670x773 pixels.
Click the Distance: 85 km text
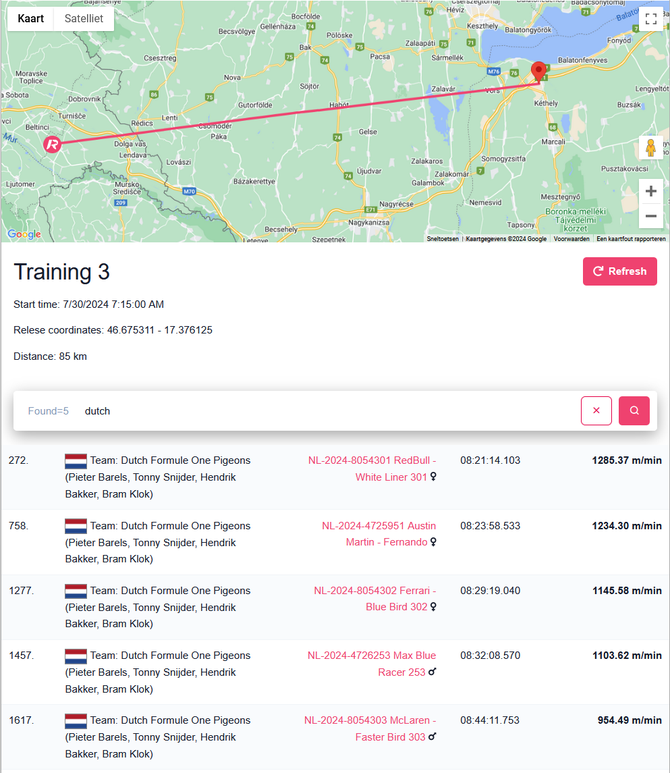tap(50, 356)
